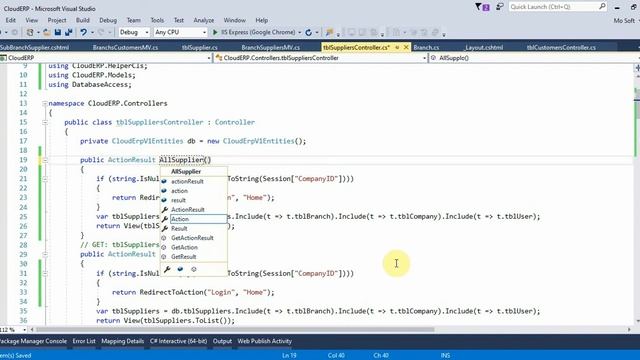640x360 pixels.
Task: Click the feedback icon near Quick Launch
Action: (x=500, y=7)
